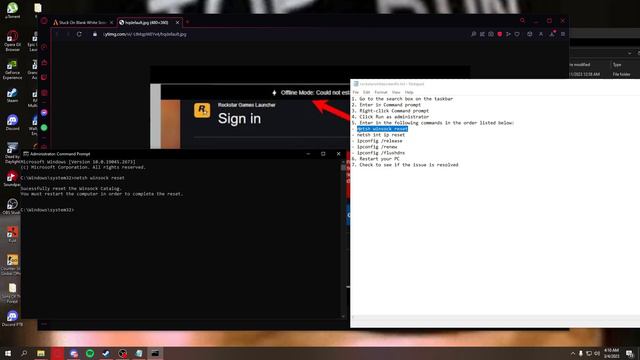640x360 pixels.
Task: Open the Opera GX Browser desktop shortcut
Action: (12, 41)
